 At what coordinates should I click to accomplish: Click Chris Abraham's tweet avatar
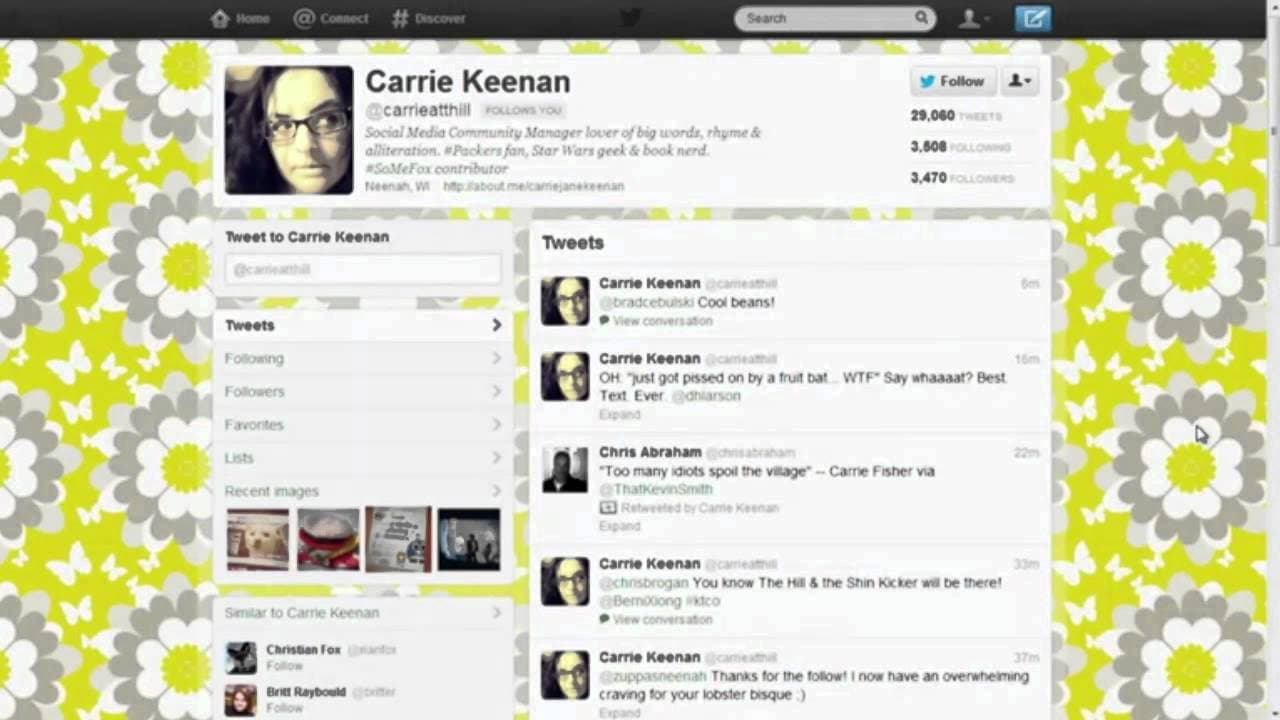coord(565,470)
